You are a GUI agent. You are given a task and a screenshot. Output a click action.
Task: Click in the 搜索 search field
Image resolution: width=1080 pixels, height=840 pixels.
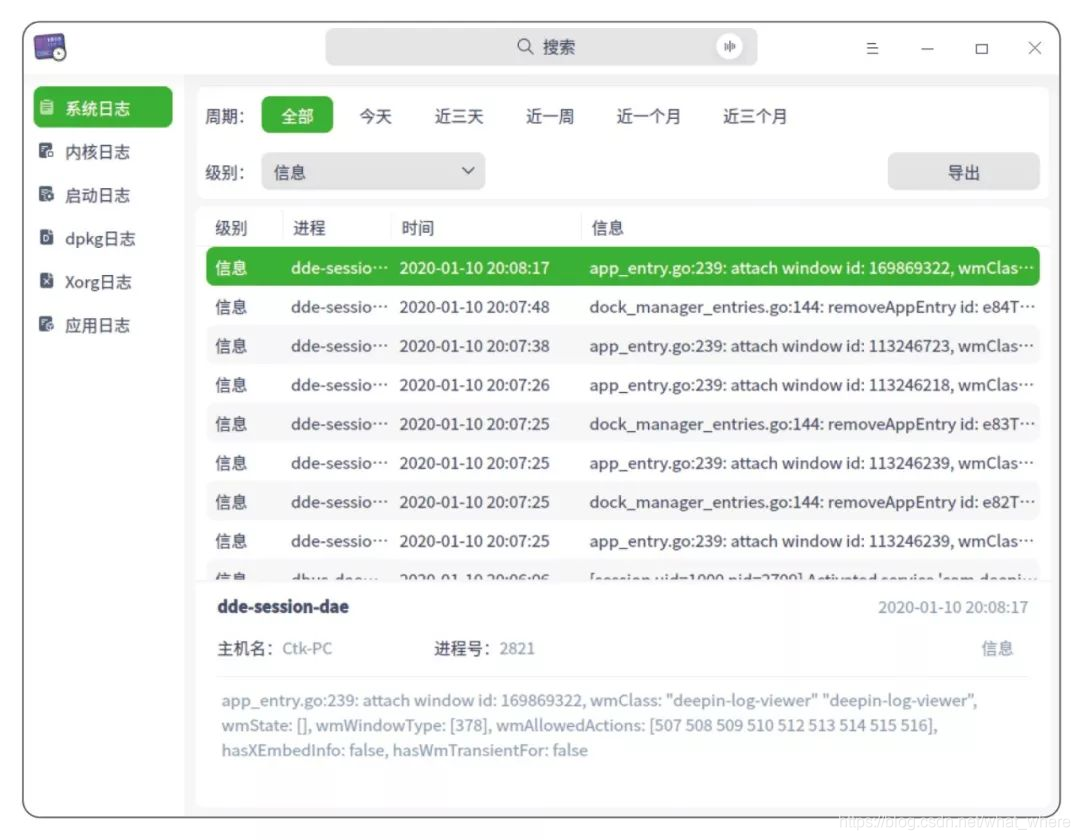click(x=541, y=47)
